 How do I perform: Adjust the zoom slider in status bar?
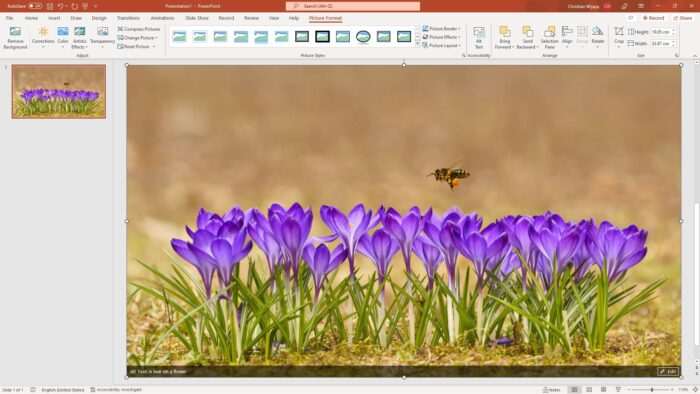652,390
